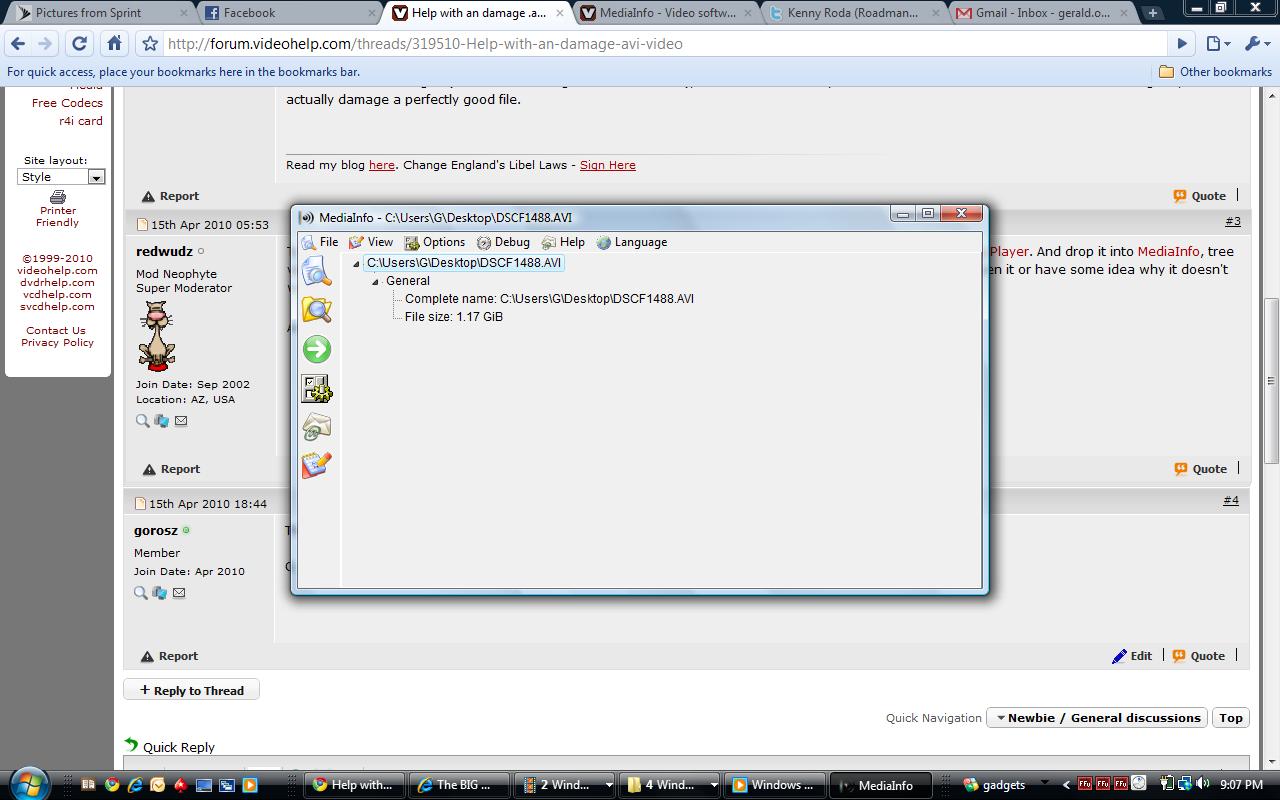
Task: Click the Go arrow beside the address bar
Action: (x=1182, y=44)
